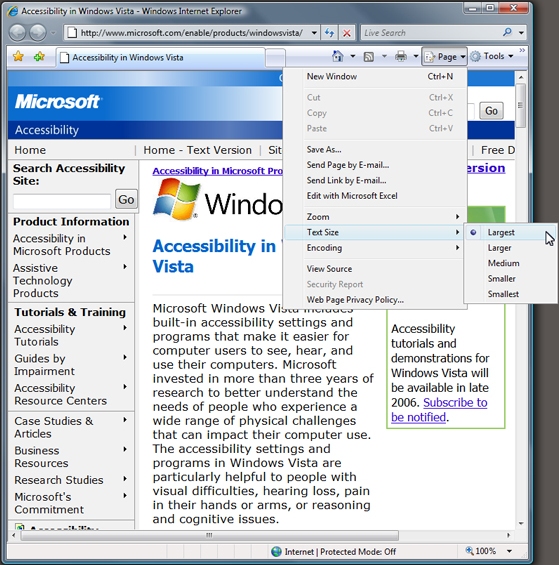Click the New Tab button

[275, 58]
